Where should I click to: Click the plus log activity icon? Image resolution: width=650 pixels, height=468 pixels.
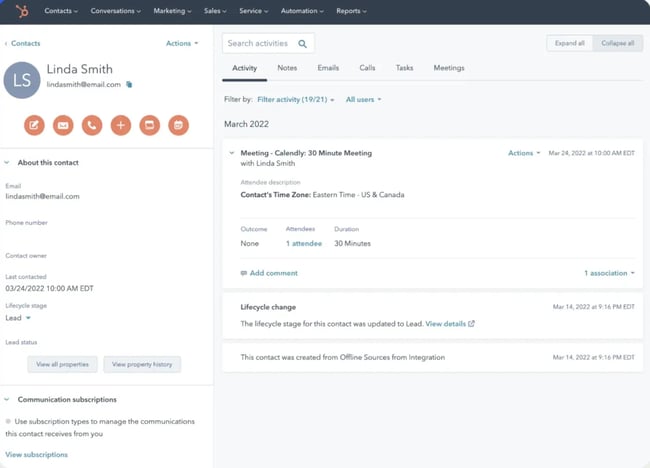tap(121, 125)
